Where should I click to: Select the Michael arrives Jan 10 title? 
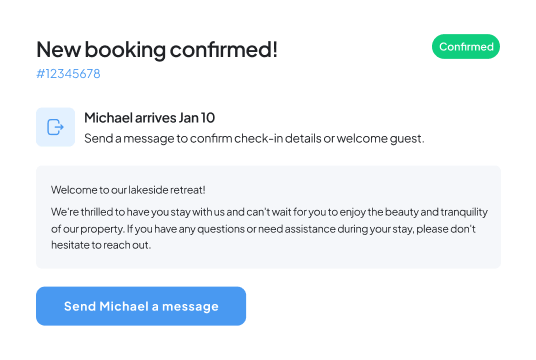tap(149, 118)
